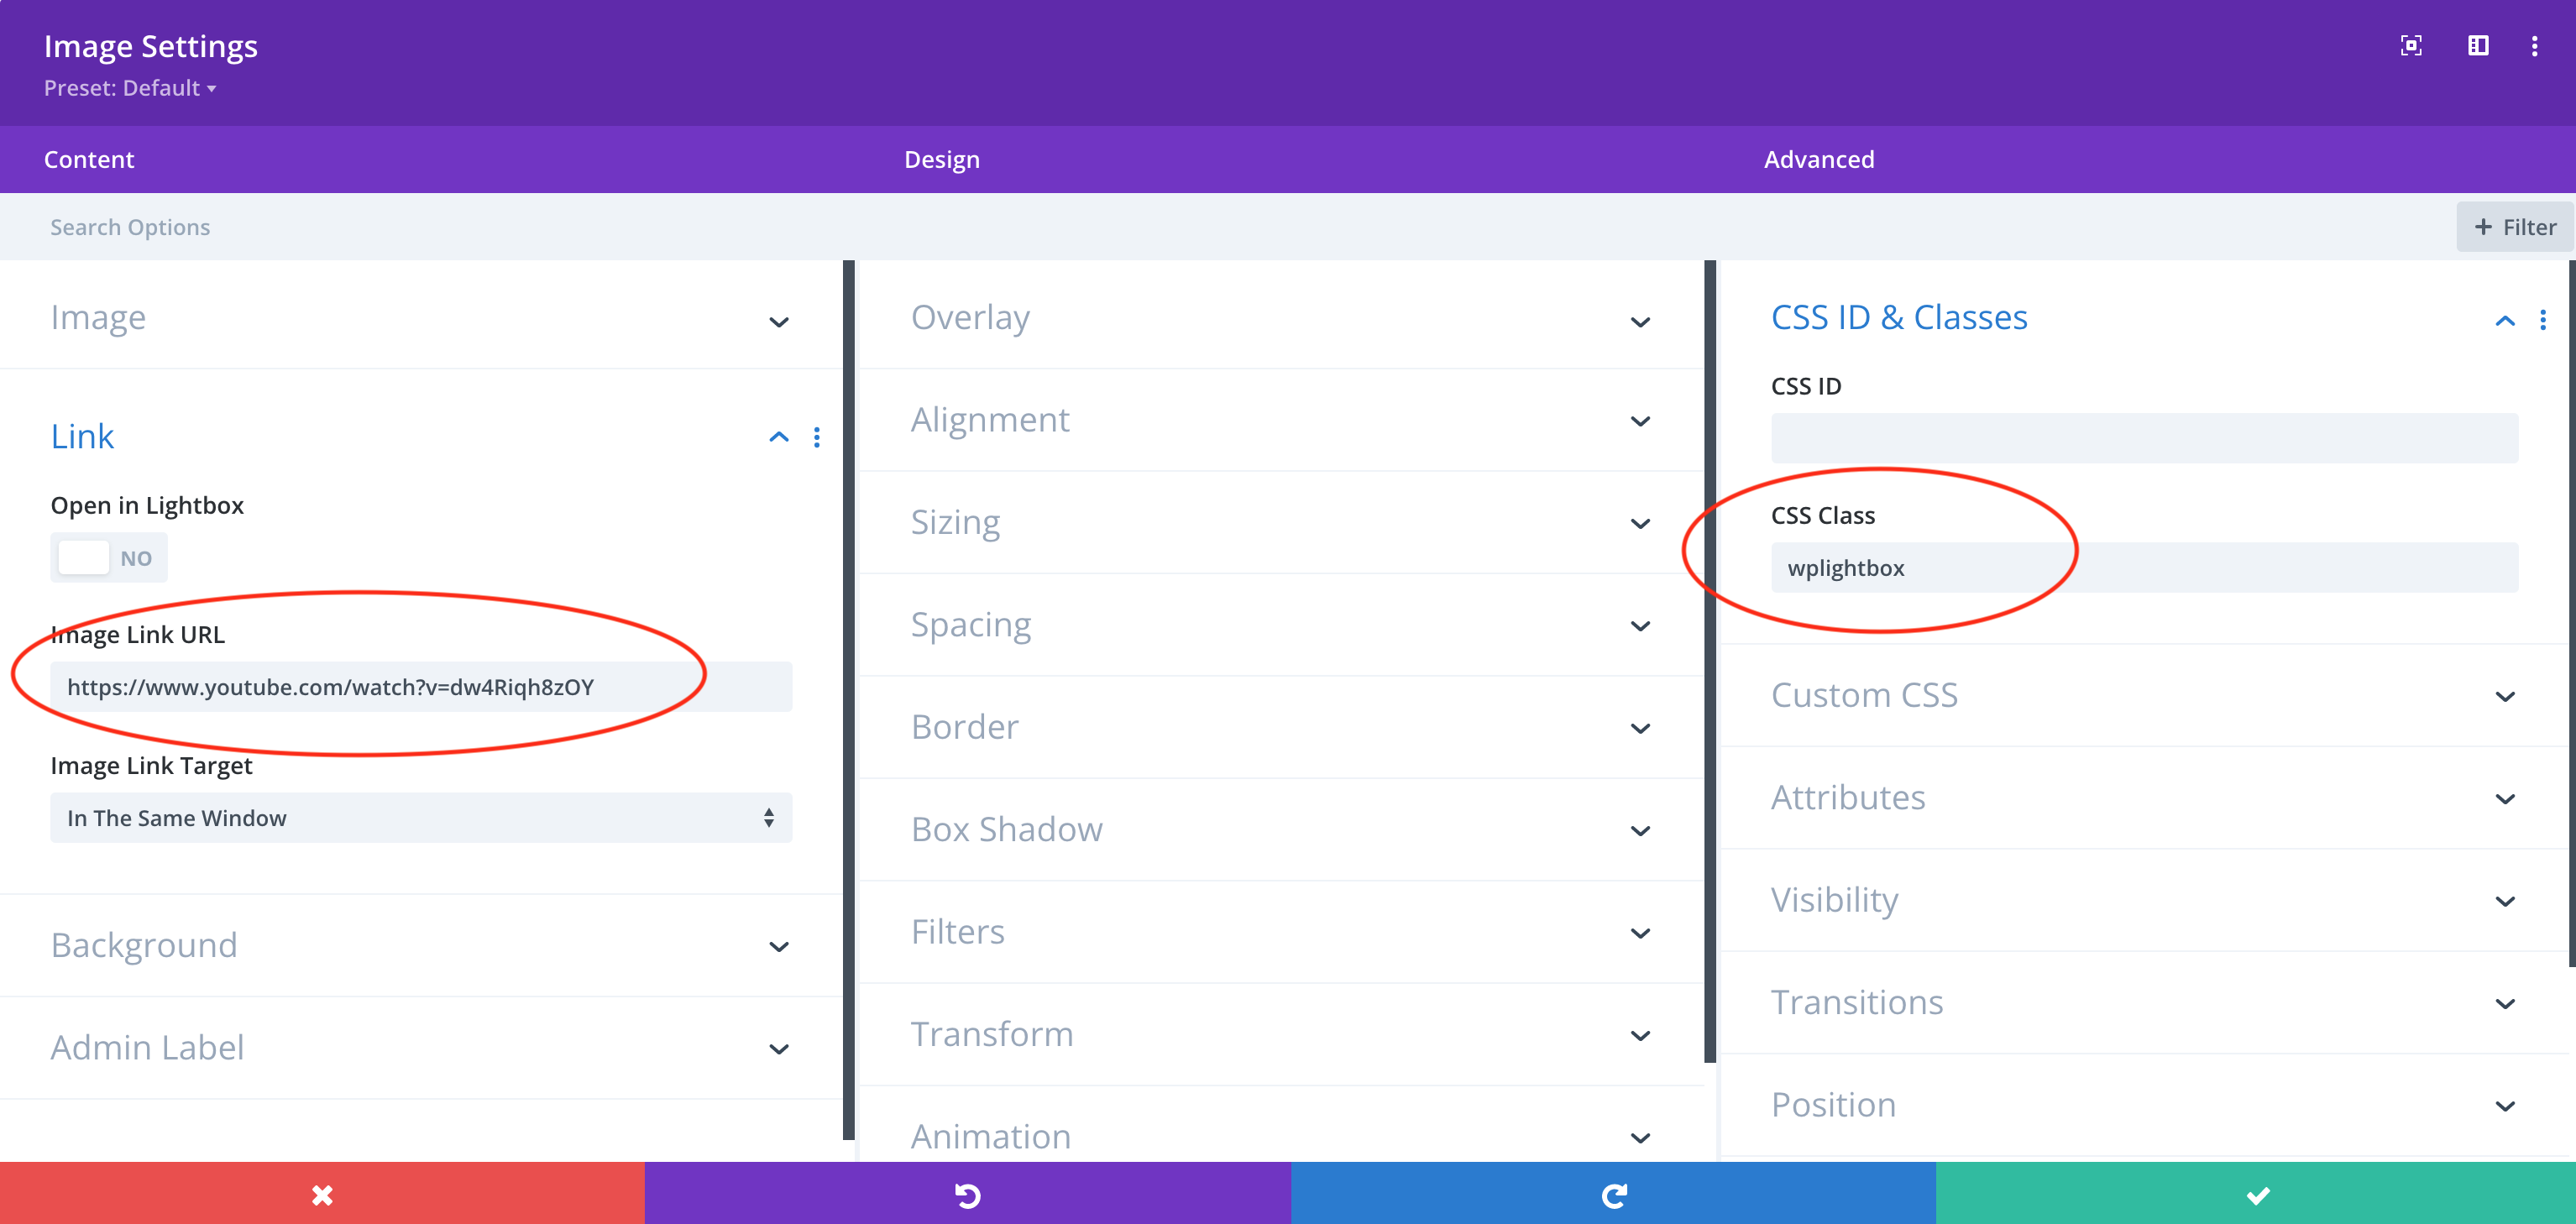Click the split column view icon
The image size is (2576, 1224).
2478,46
